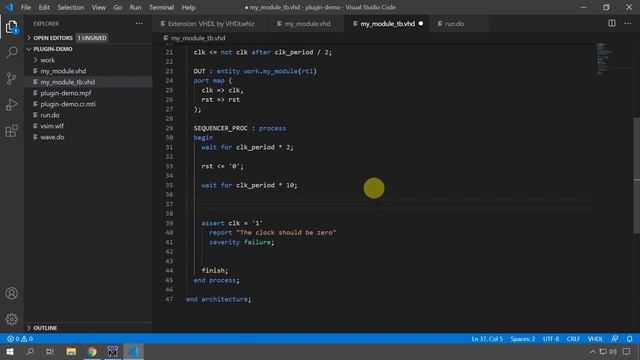Open the notifications bell in status bar
The height and width of the screenshot is (360, 640).
(629, 339)
